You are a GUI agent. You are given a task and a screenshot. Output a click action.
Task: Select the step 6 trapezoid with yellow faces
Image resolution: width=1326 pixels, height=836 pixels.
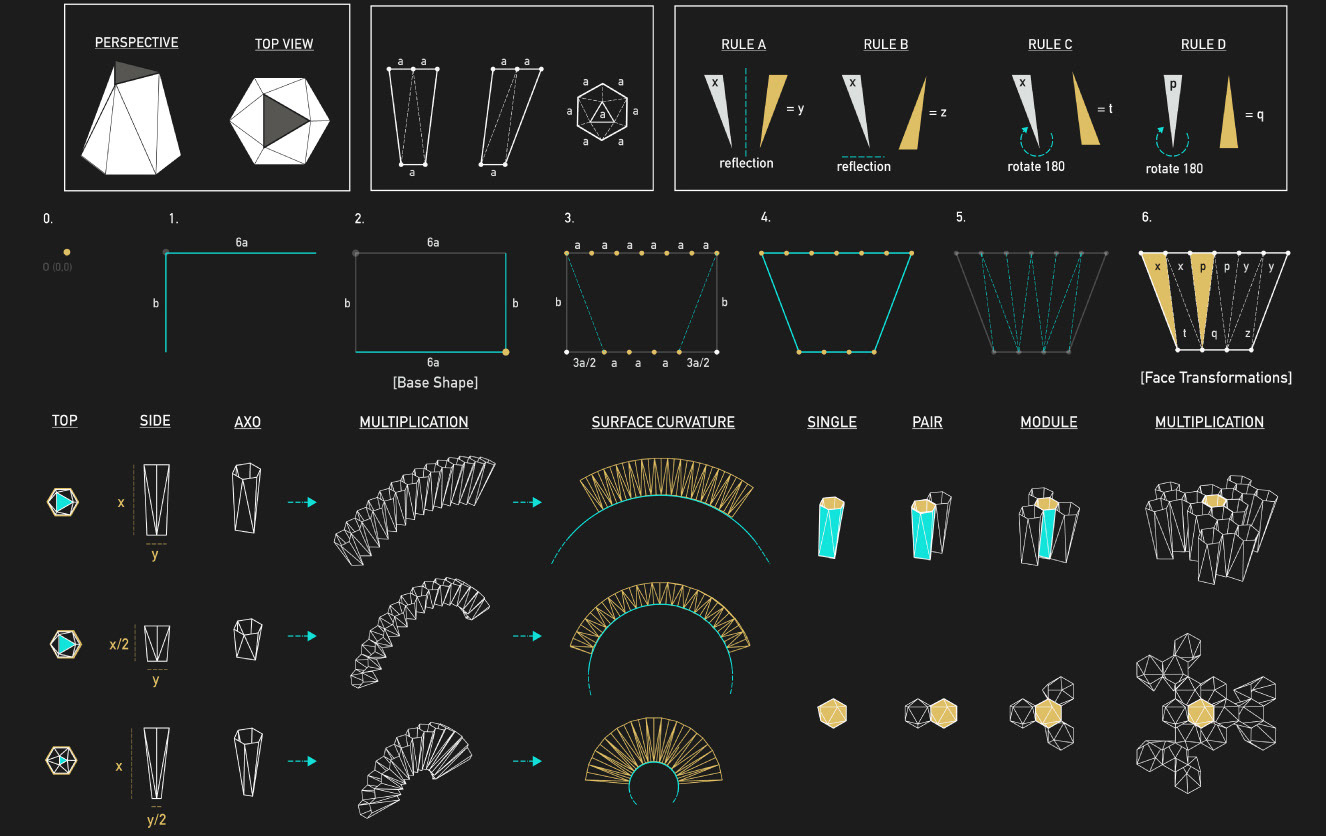click(1215, 302)
